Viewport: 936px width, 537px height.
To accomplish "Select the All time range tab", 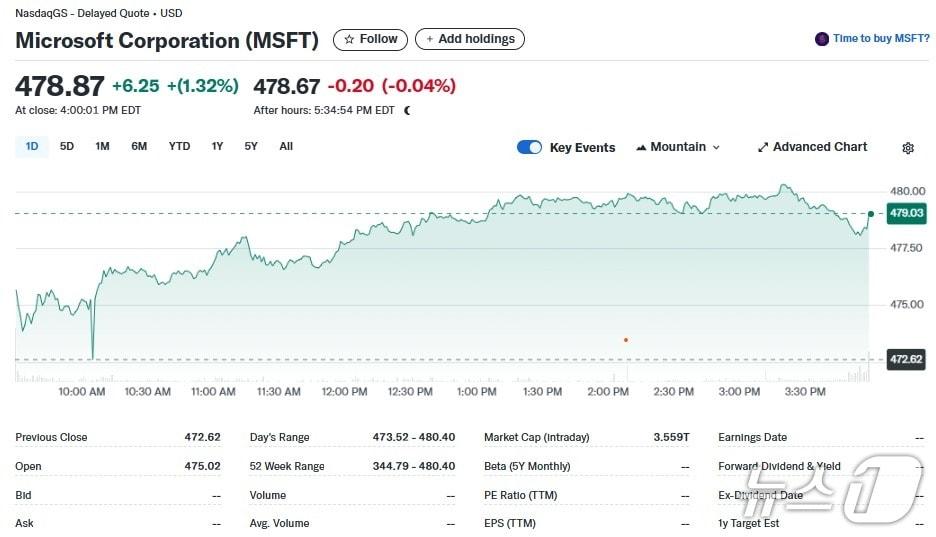I will pos(286,146).
